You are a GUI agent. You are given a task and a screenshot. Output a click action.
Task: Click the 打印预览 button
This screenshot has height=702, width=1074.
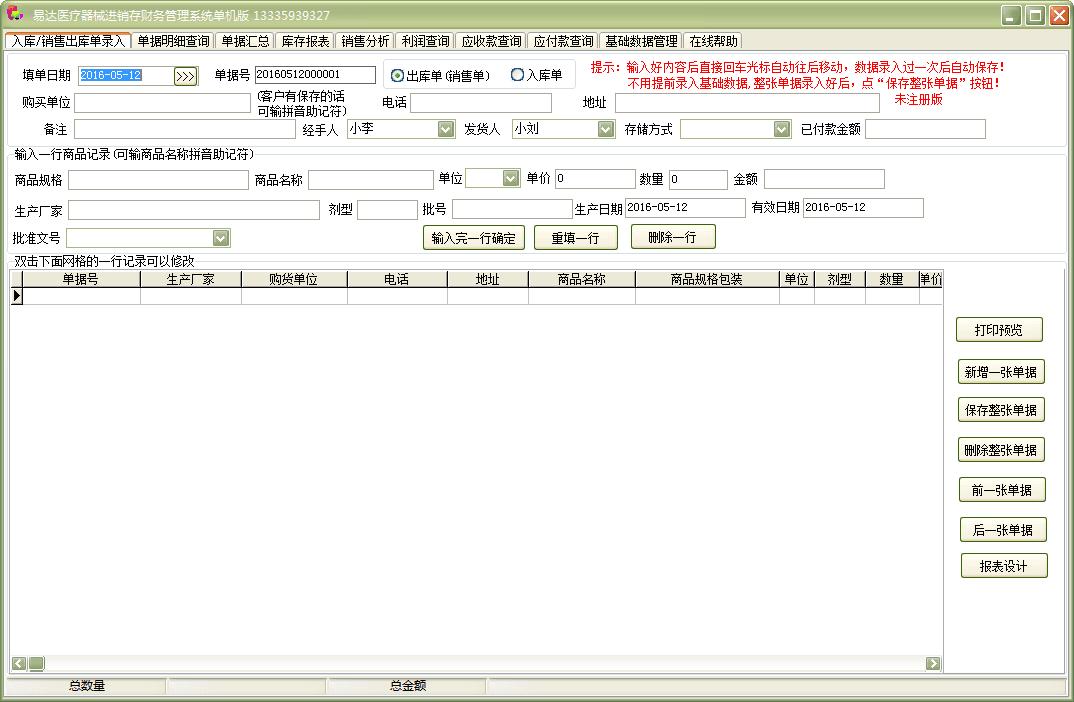(1000, 330)
